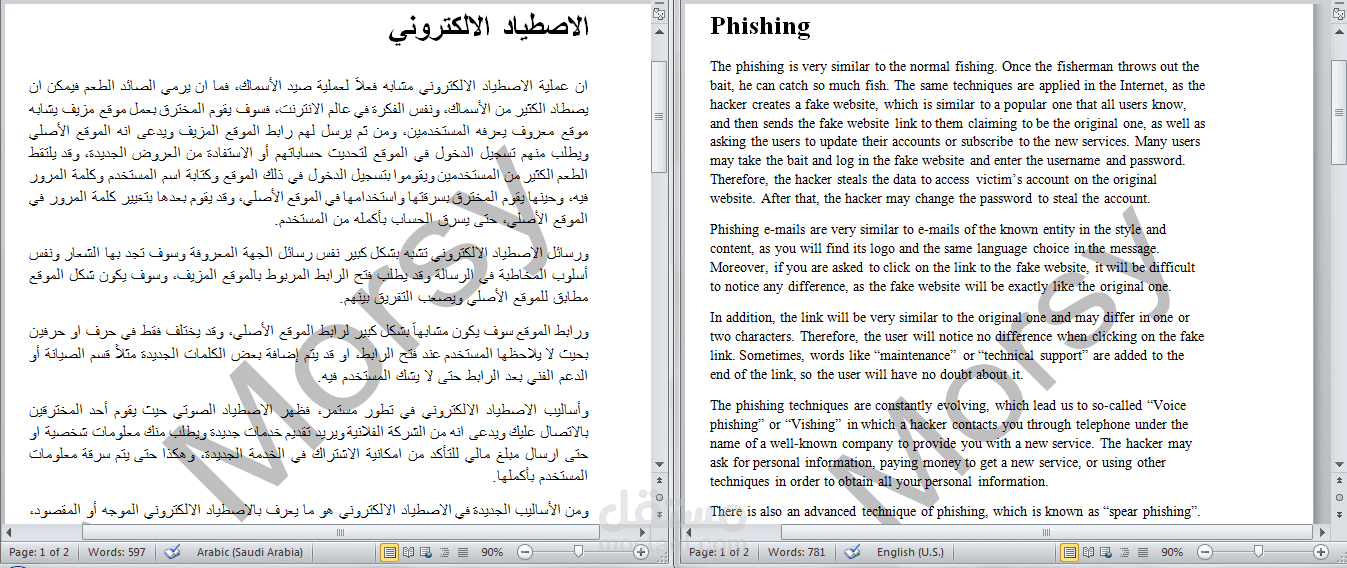Image resolution: width=1347 pixels, height=568 pixels.
Task: Open the English (U.S.) language setting
Action: pyautogui.click(x=910, y=552)
